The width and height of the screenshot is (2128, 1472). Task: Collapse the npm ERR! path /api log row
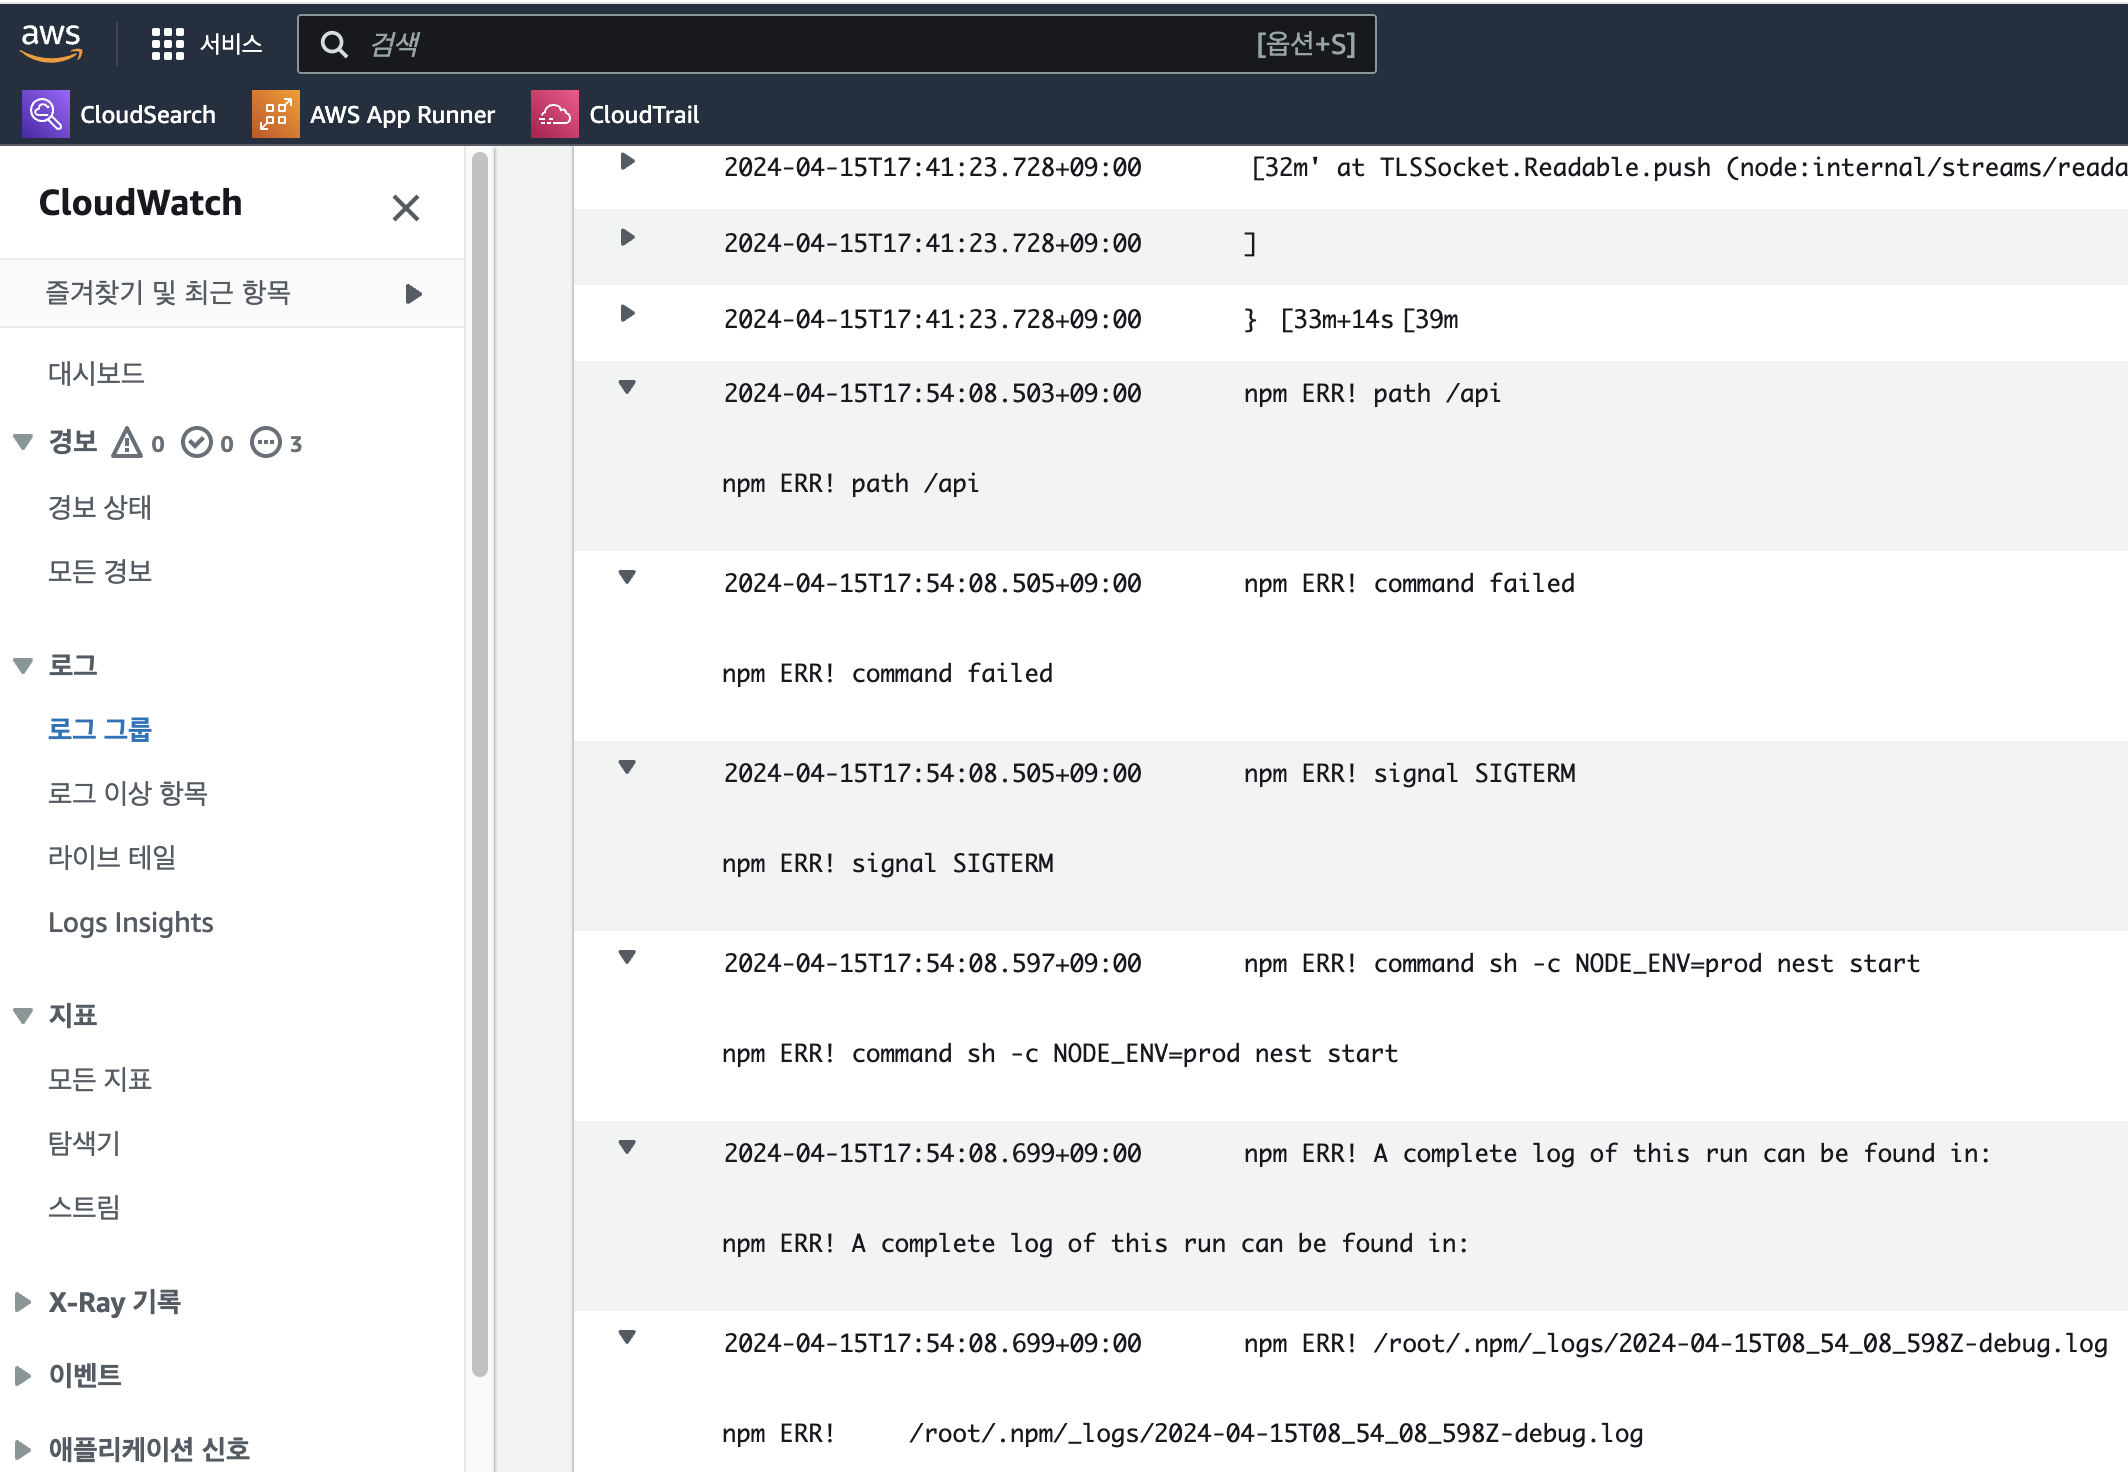[x=627, y=388]
